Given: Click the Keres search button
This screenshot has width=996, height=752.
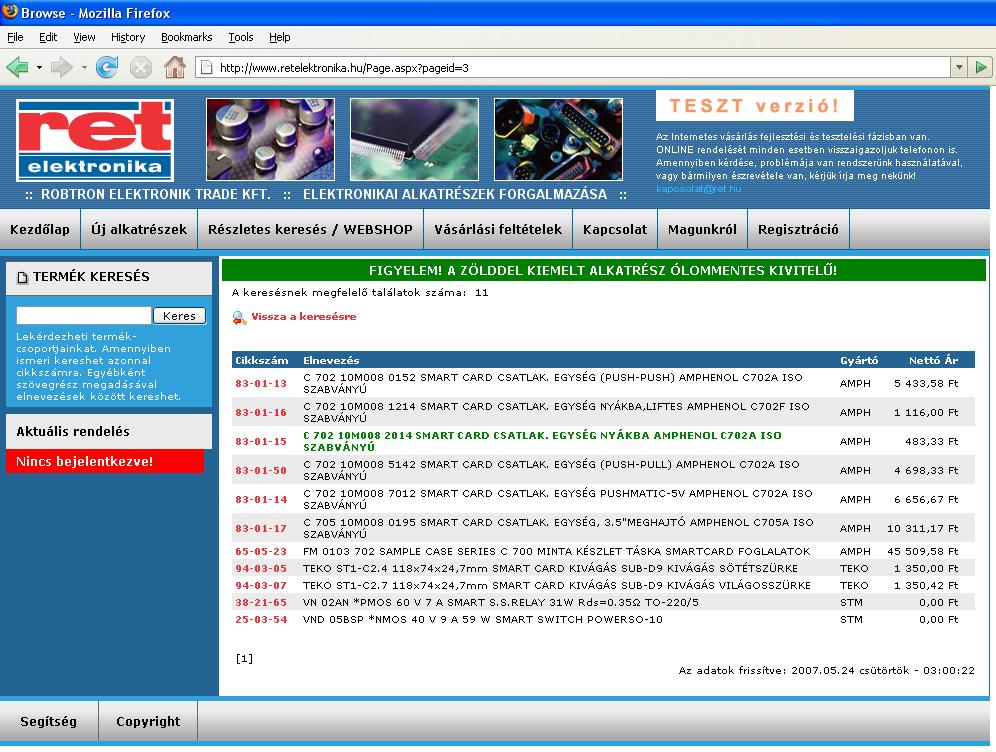Looking at the screenshot, I should (180, 316).
